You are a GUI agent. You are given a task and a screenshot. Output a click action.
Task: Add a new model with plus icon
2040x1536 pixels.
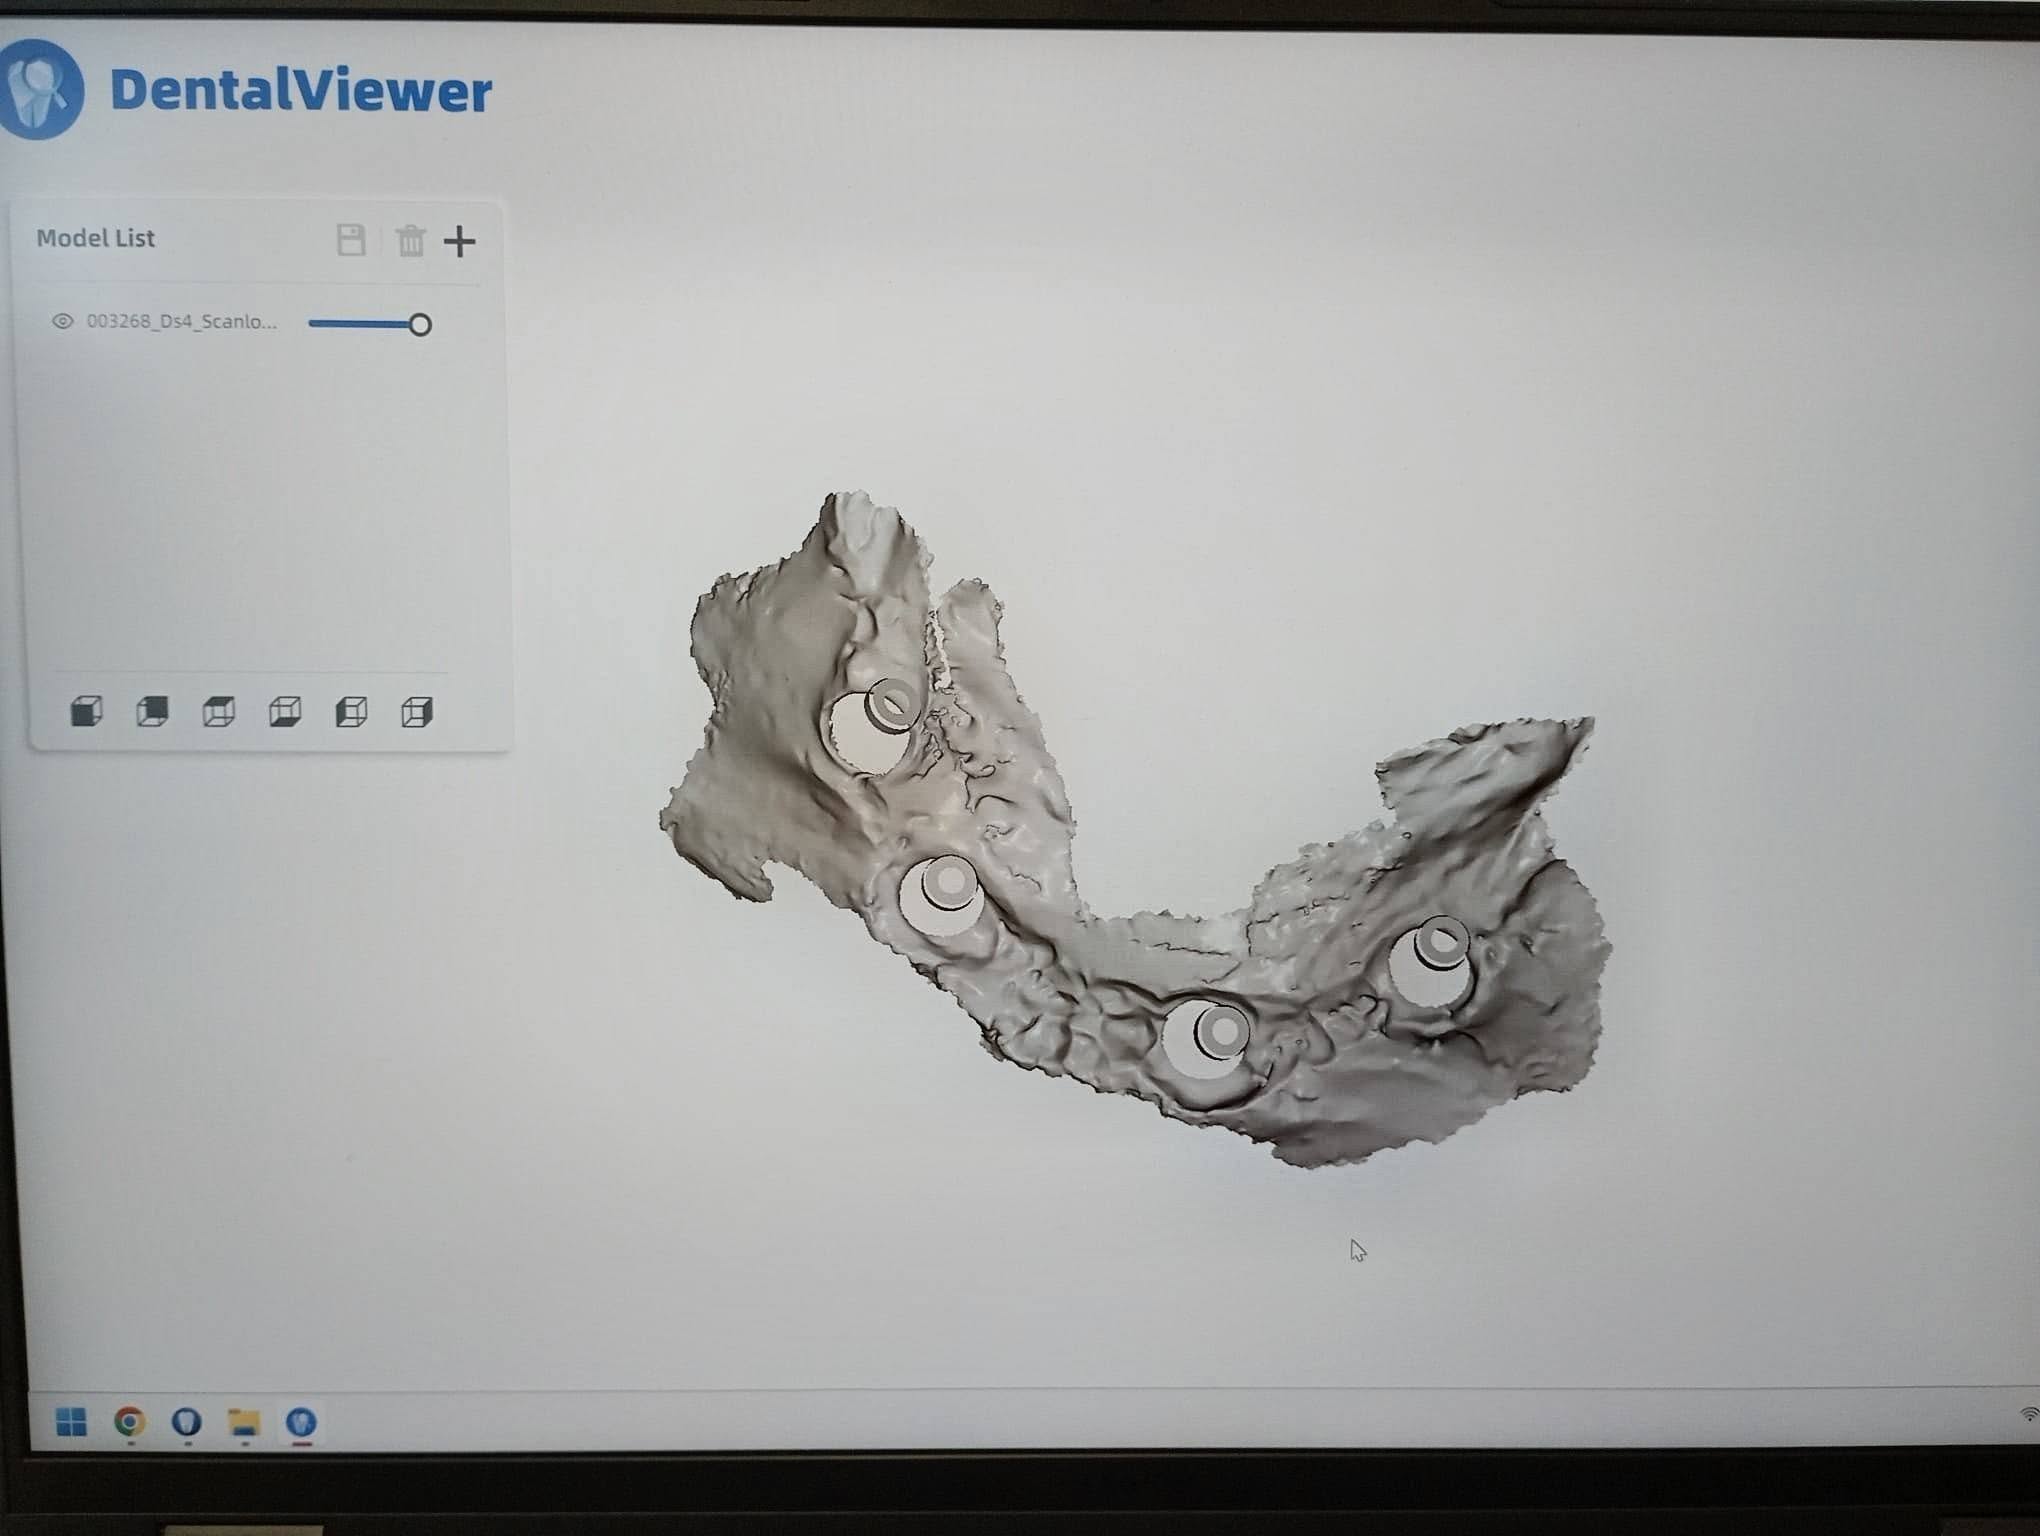point(459,241)
